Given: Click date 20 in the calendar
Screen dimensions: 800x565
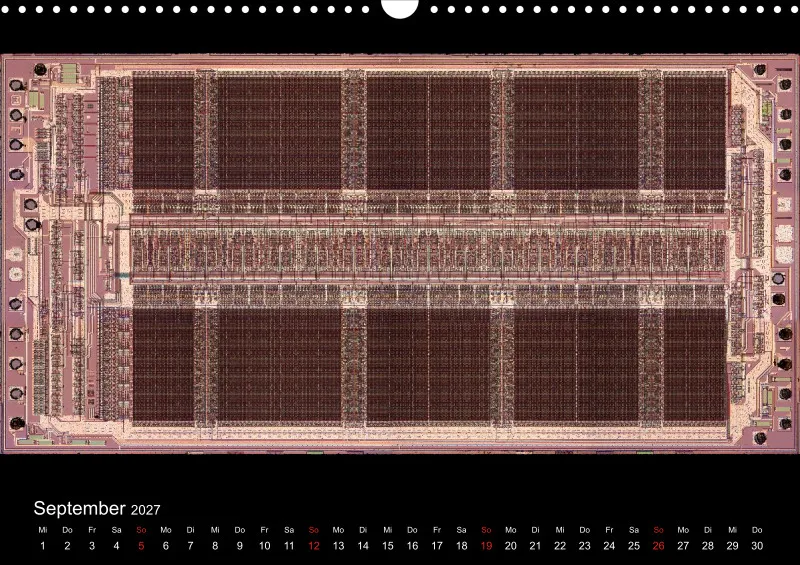Looking at the screenshot, I should click(x=511, y=546).
